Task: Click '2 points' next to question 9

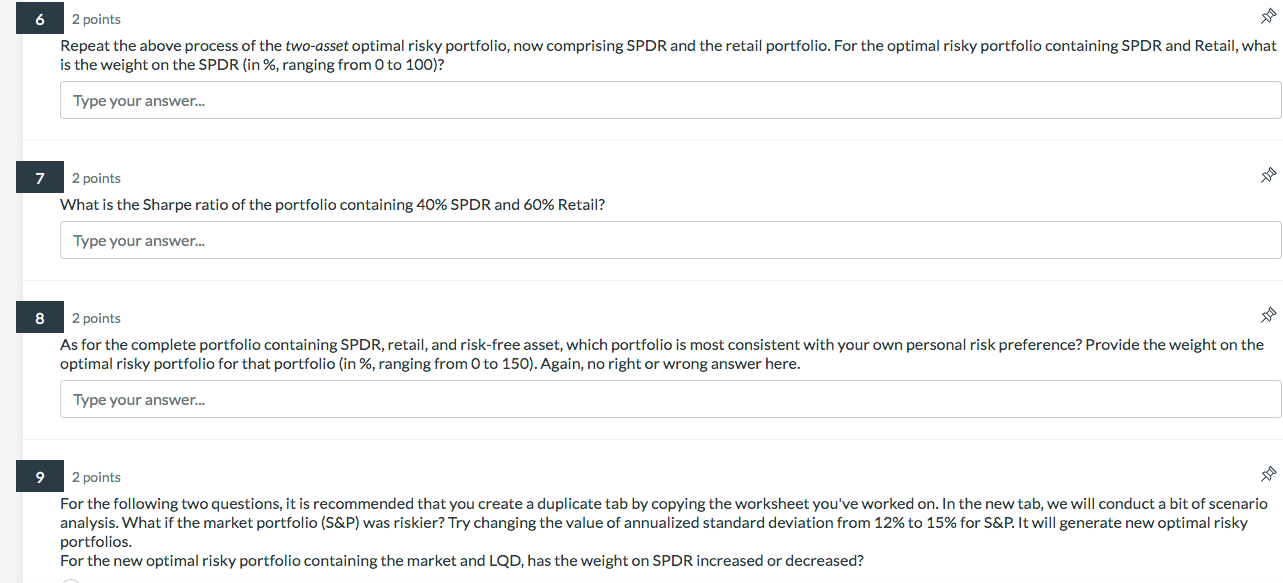Action: click(x=96, y=477)
